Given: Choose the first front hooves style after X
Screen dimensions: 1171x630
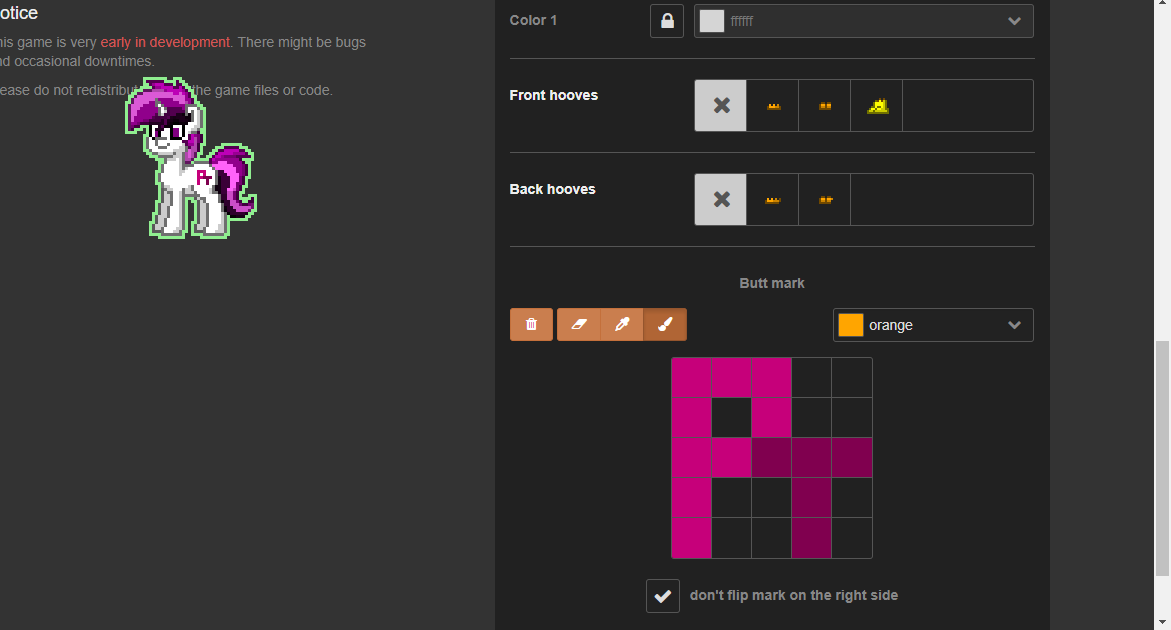Looking at the screenshot, I should 773,105.
